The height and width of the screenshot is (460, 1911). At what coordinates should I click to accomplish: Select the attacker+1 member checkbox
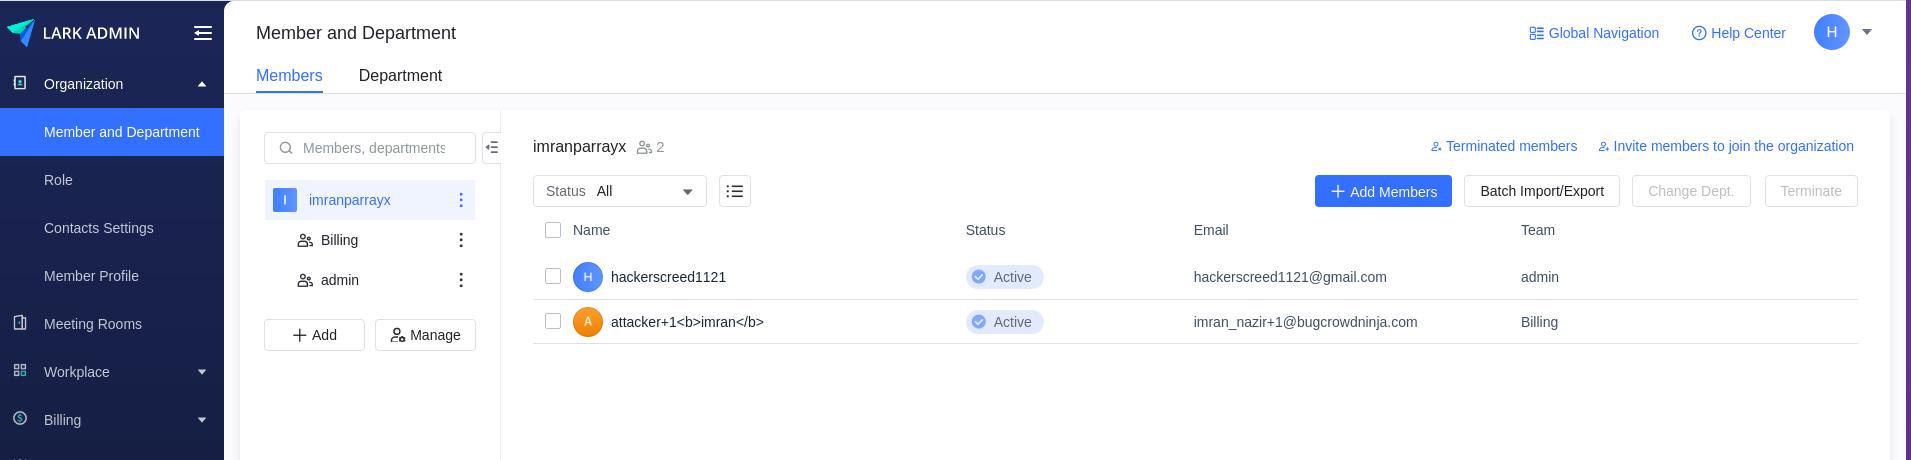(553, 321)
